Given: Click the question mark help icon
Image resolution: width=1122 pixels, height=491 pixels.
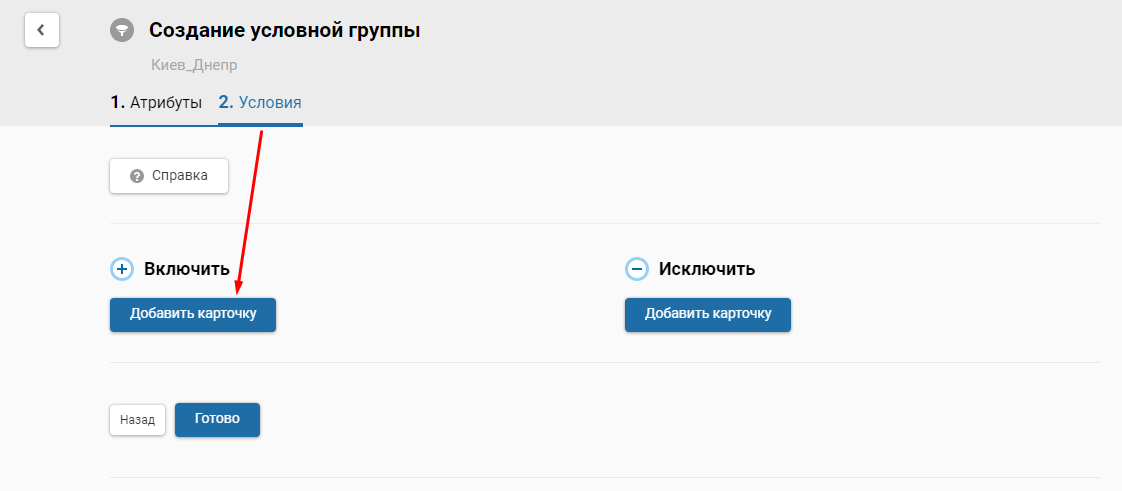Looking at the screenshot, I should point(137,176).
